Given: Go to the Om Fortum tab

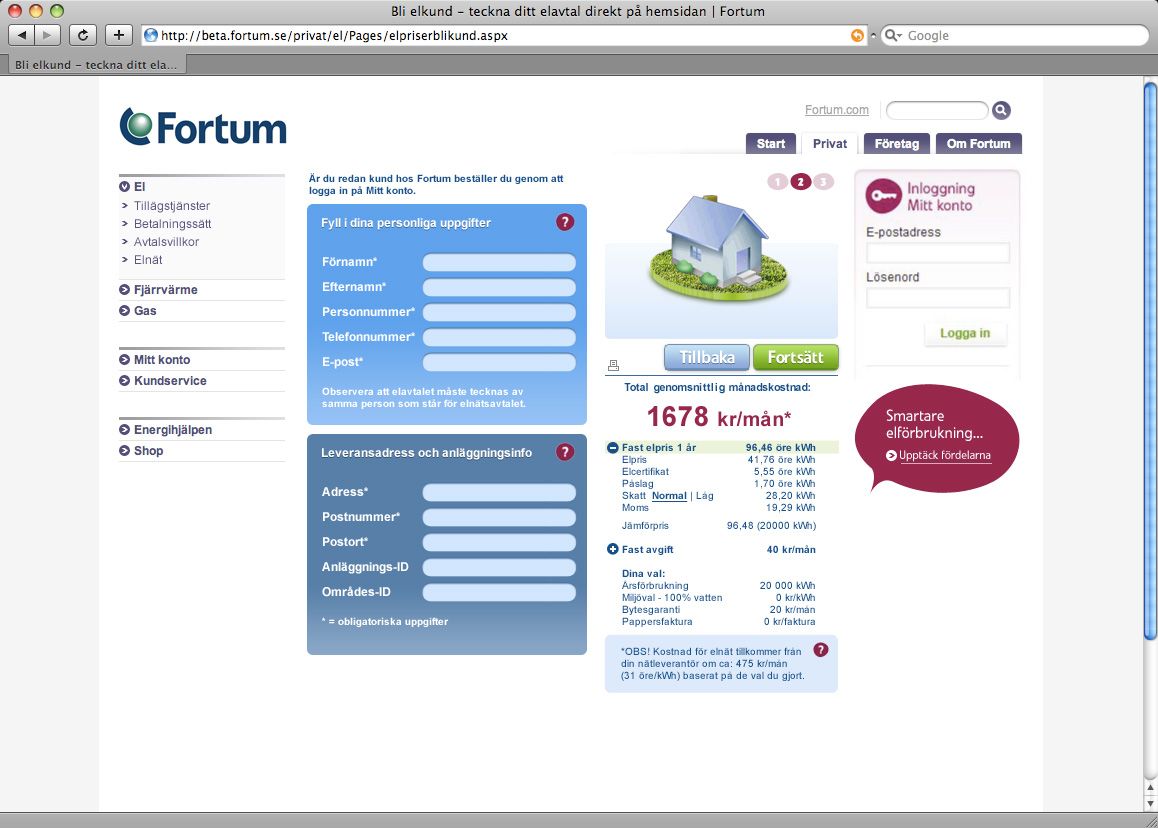Looking at the screenshot, I should click(x=979, y=143).
